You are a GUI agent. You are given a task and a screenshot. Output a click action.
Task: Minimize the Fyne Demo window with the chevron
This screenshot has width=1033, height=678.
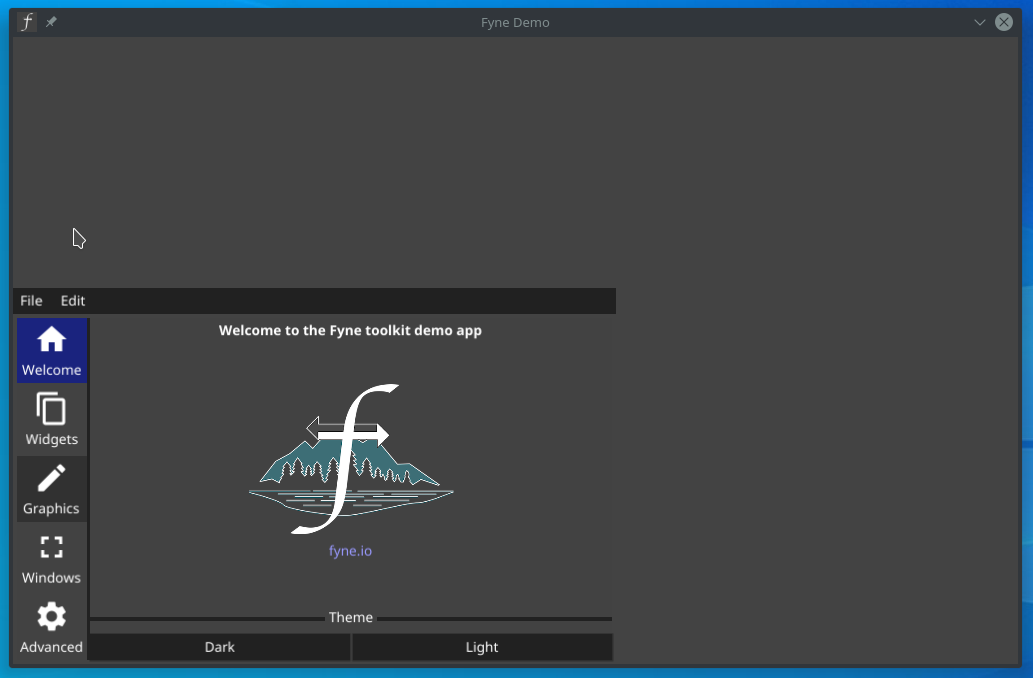point(980,22)
